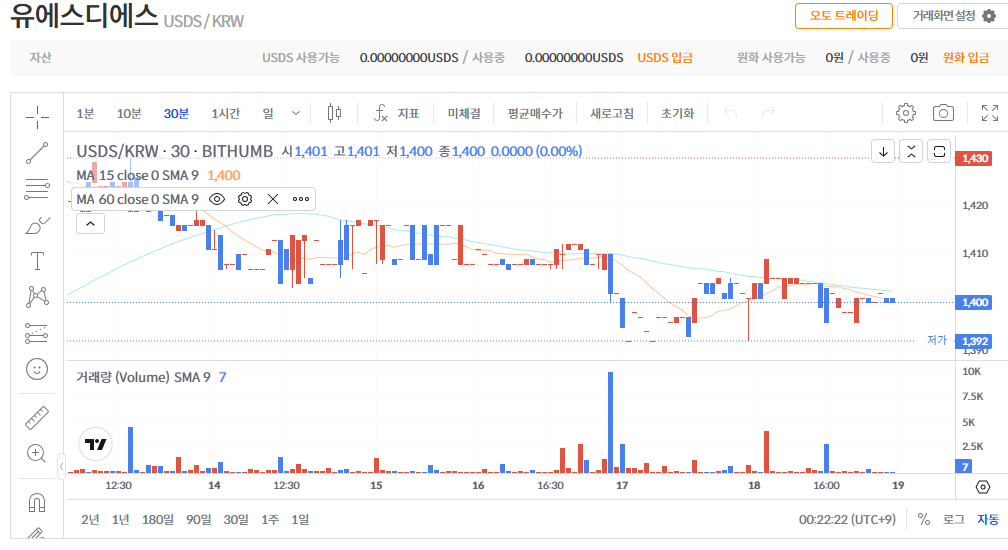Select the 일 daily interval
1008x550 pixels.
268,114
